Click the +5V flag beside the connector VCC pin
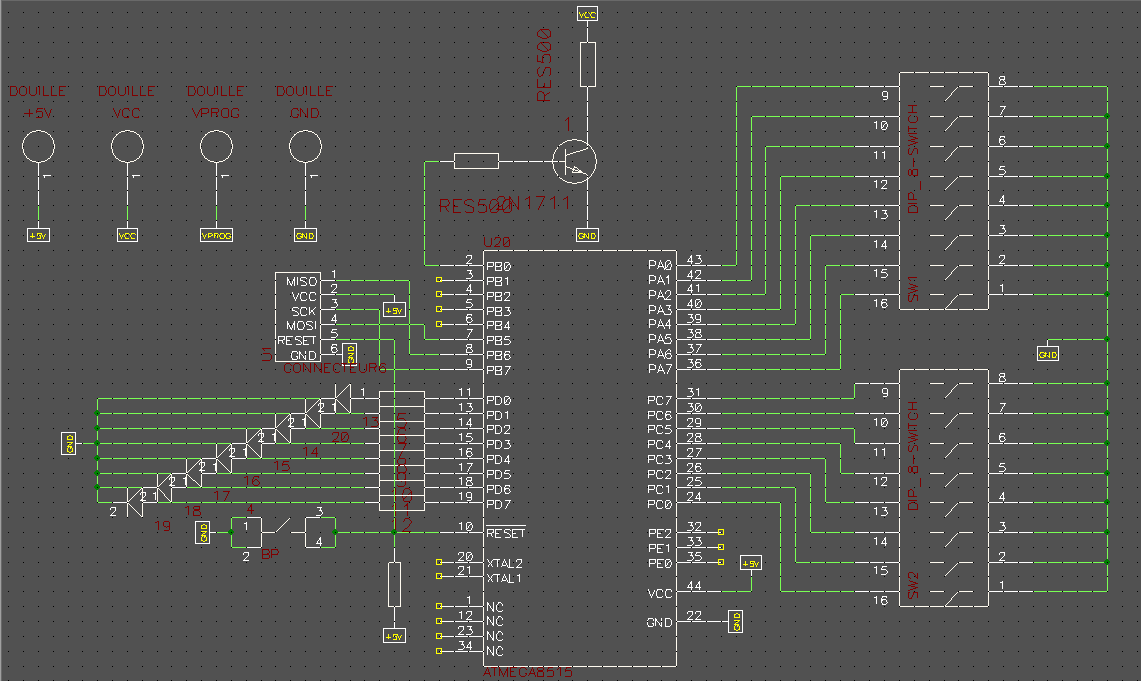The height and width of the screenshot is (681, 1141). [x=394, y=311]
